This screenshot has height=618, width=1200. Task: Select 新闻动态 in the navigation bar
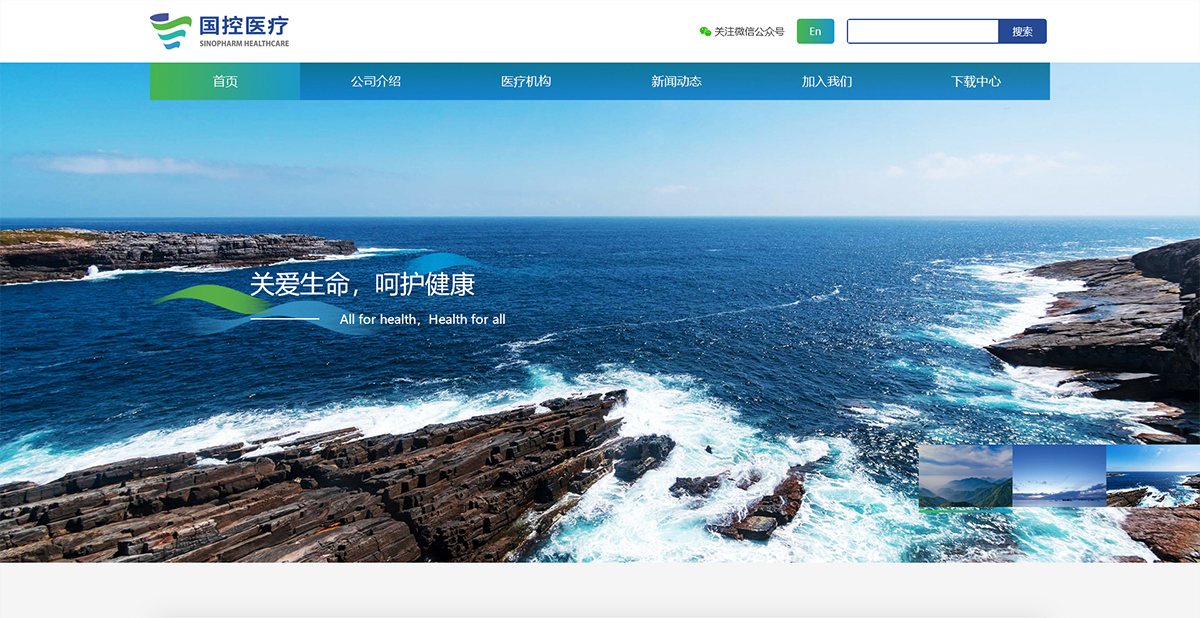(676, 81)
